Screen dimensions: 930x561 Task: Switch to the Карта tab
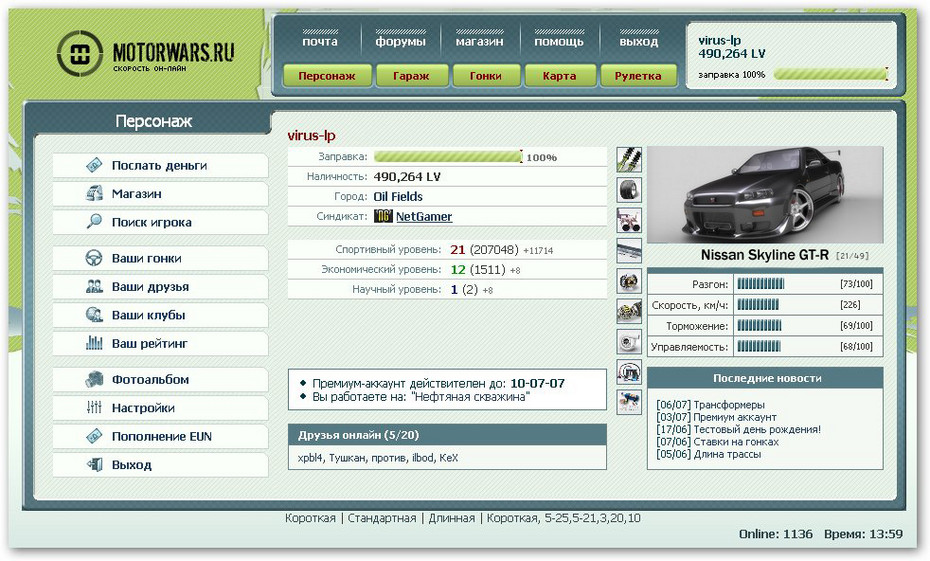pos(559,76)
